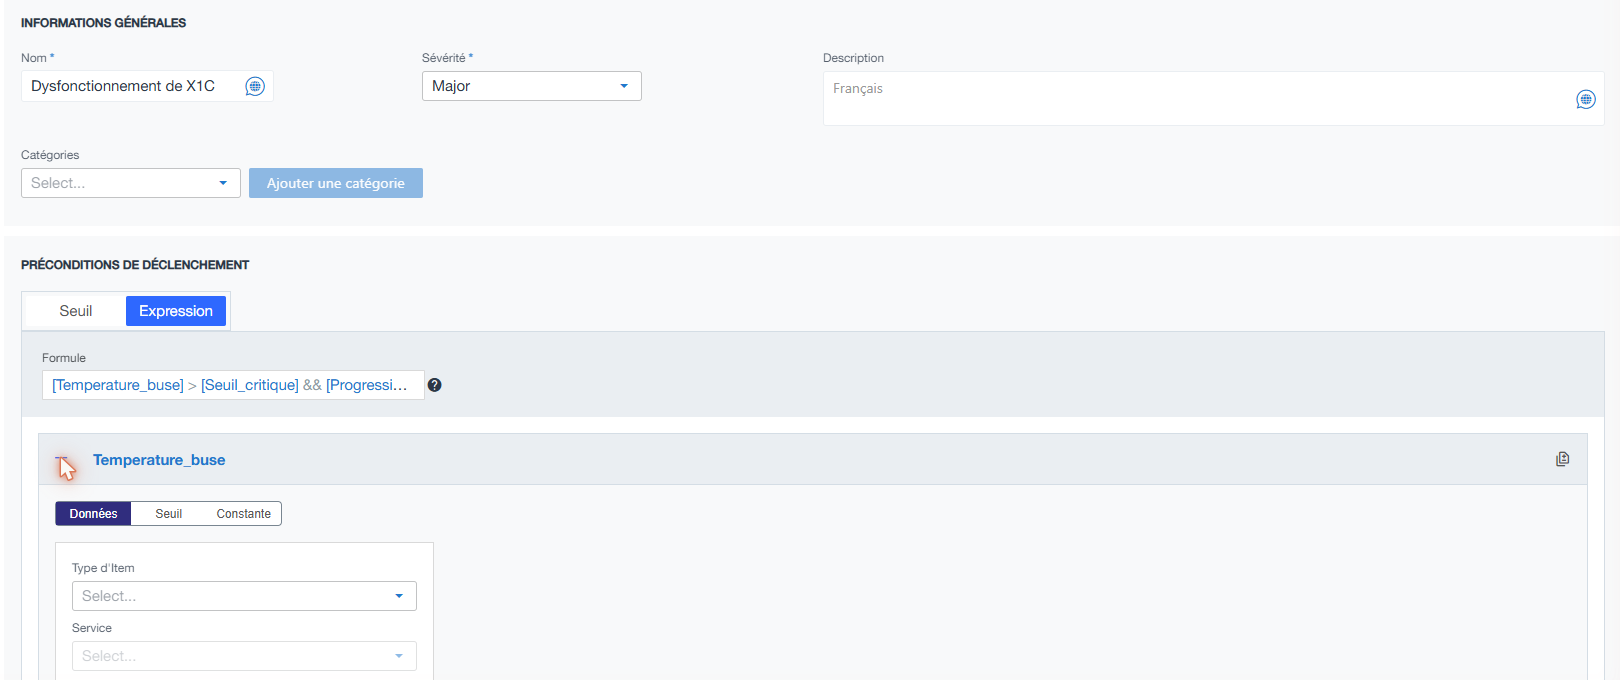1620x680 pixels.
Task: Expand the Catégories select dropdown
Action: [131, 183]
